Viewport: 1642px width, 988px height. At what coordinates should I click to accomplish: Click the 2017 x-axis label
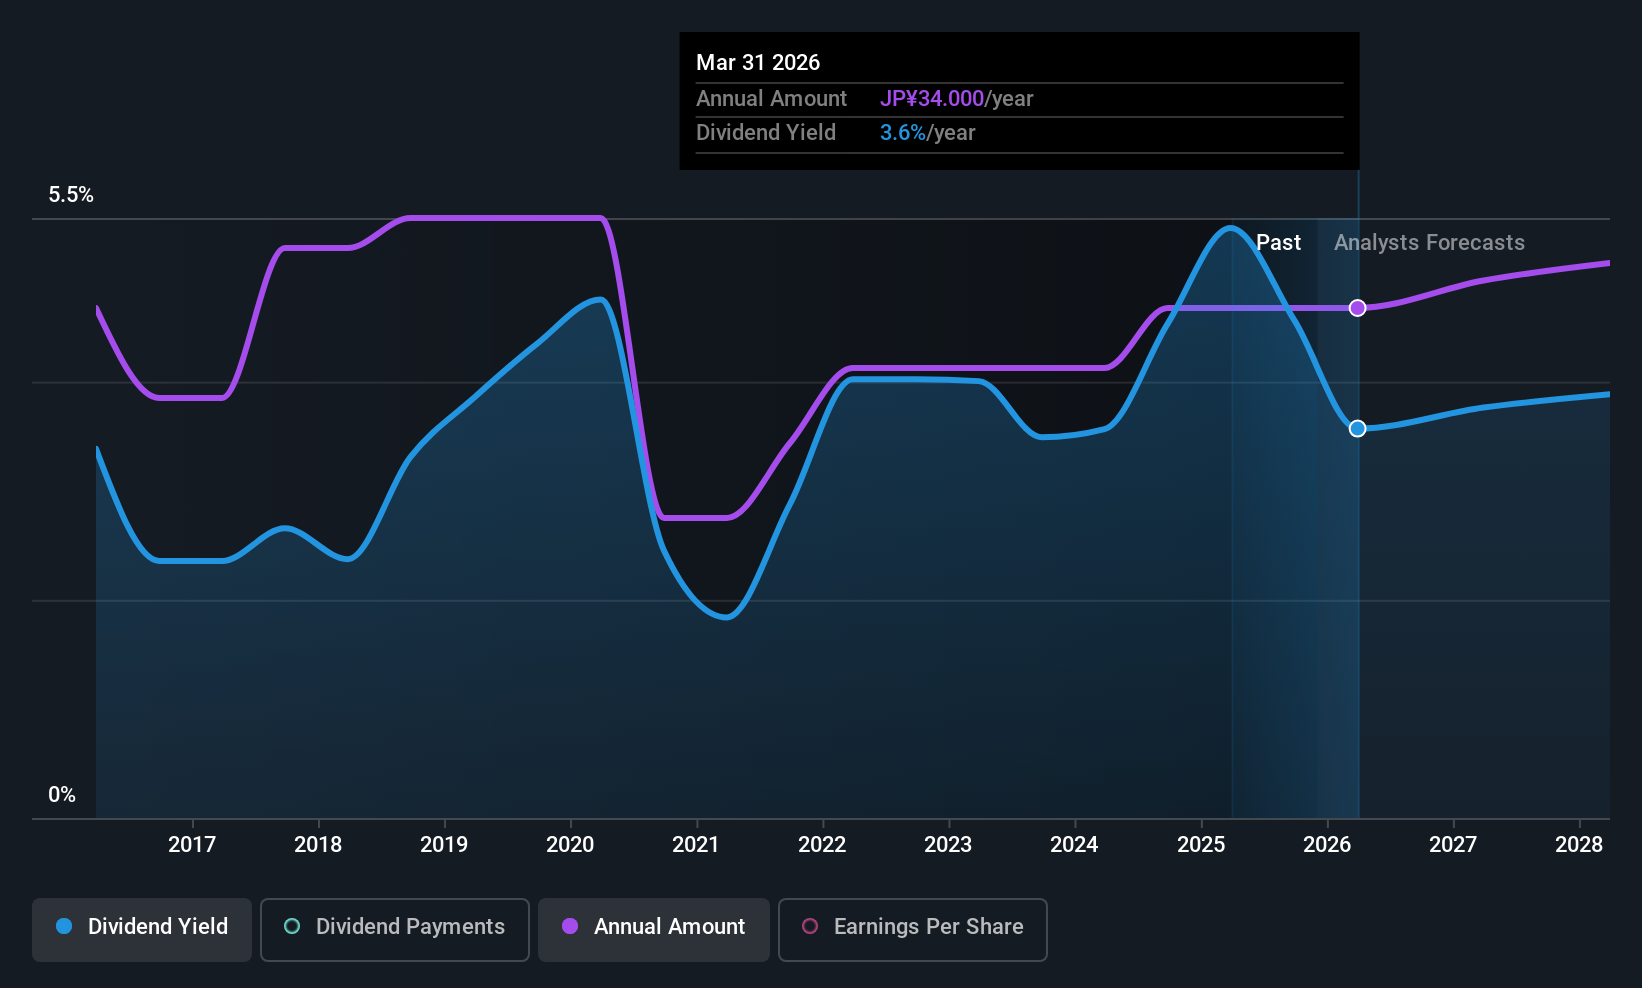pyautogui.click(x=192, y=845)
